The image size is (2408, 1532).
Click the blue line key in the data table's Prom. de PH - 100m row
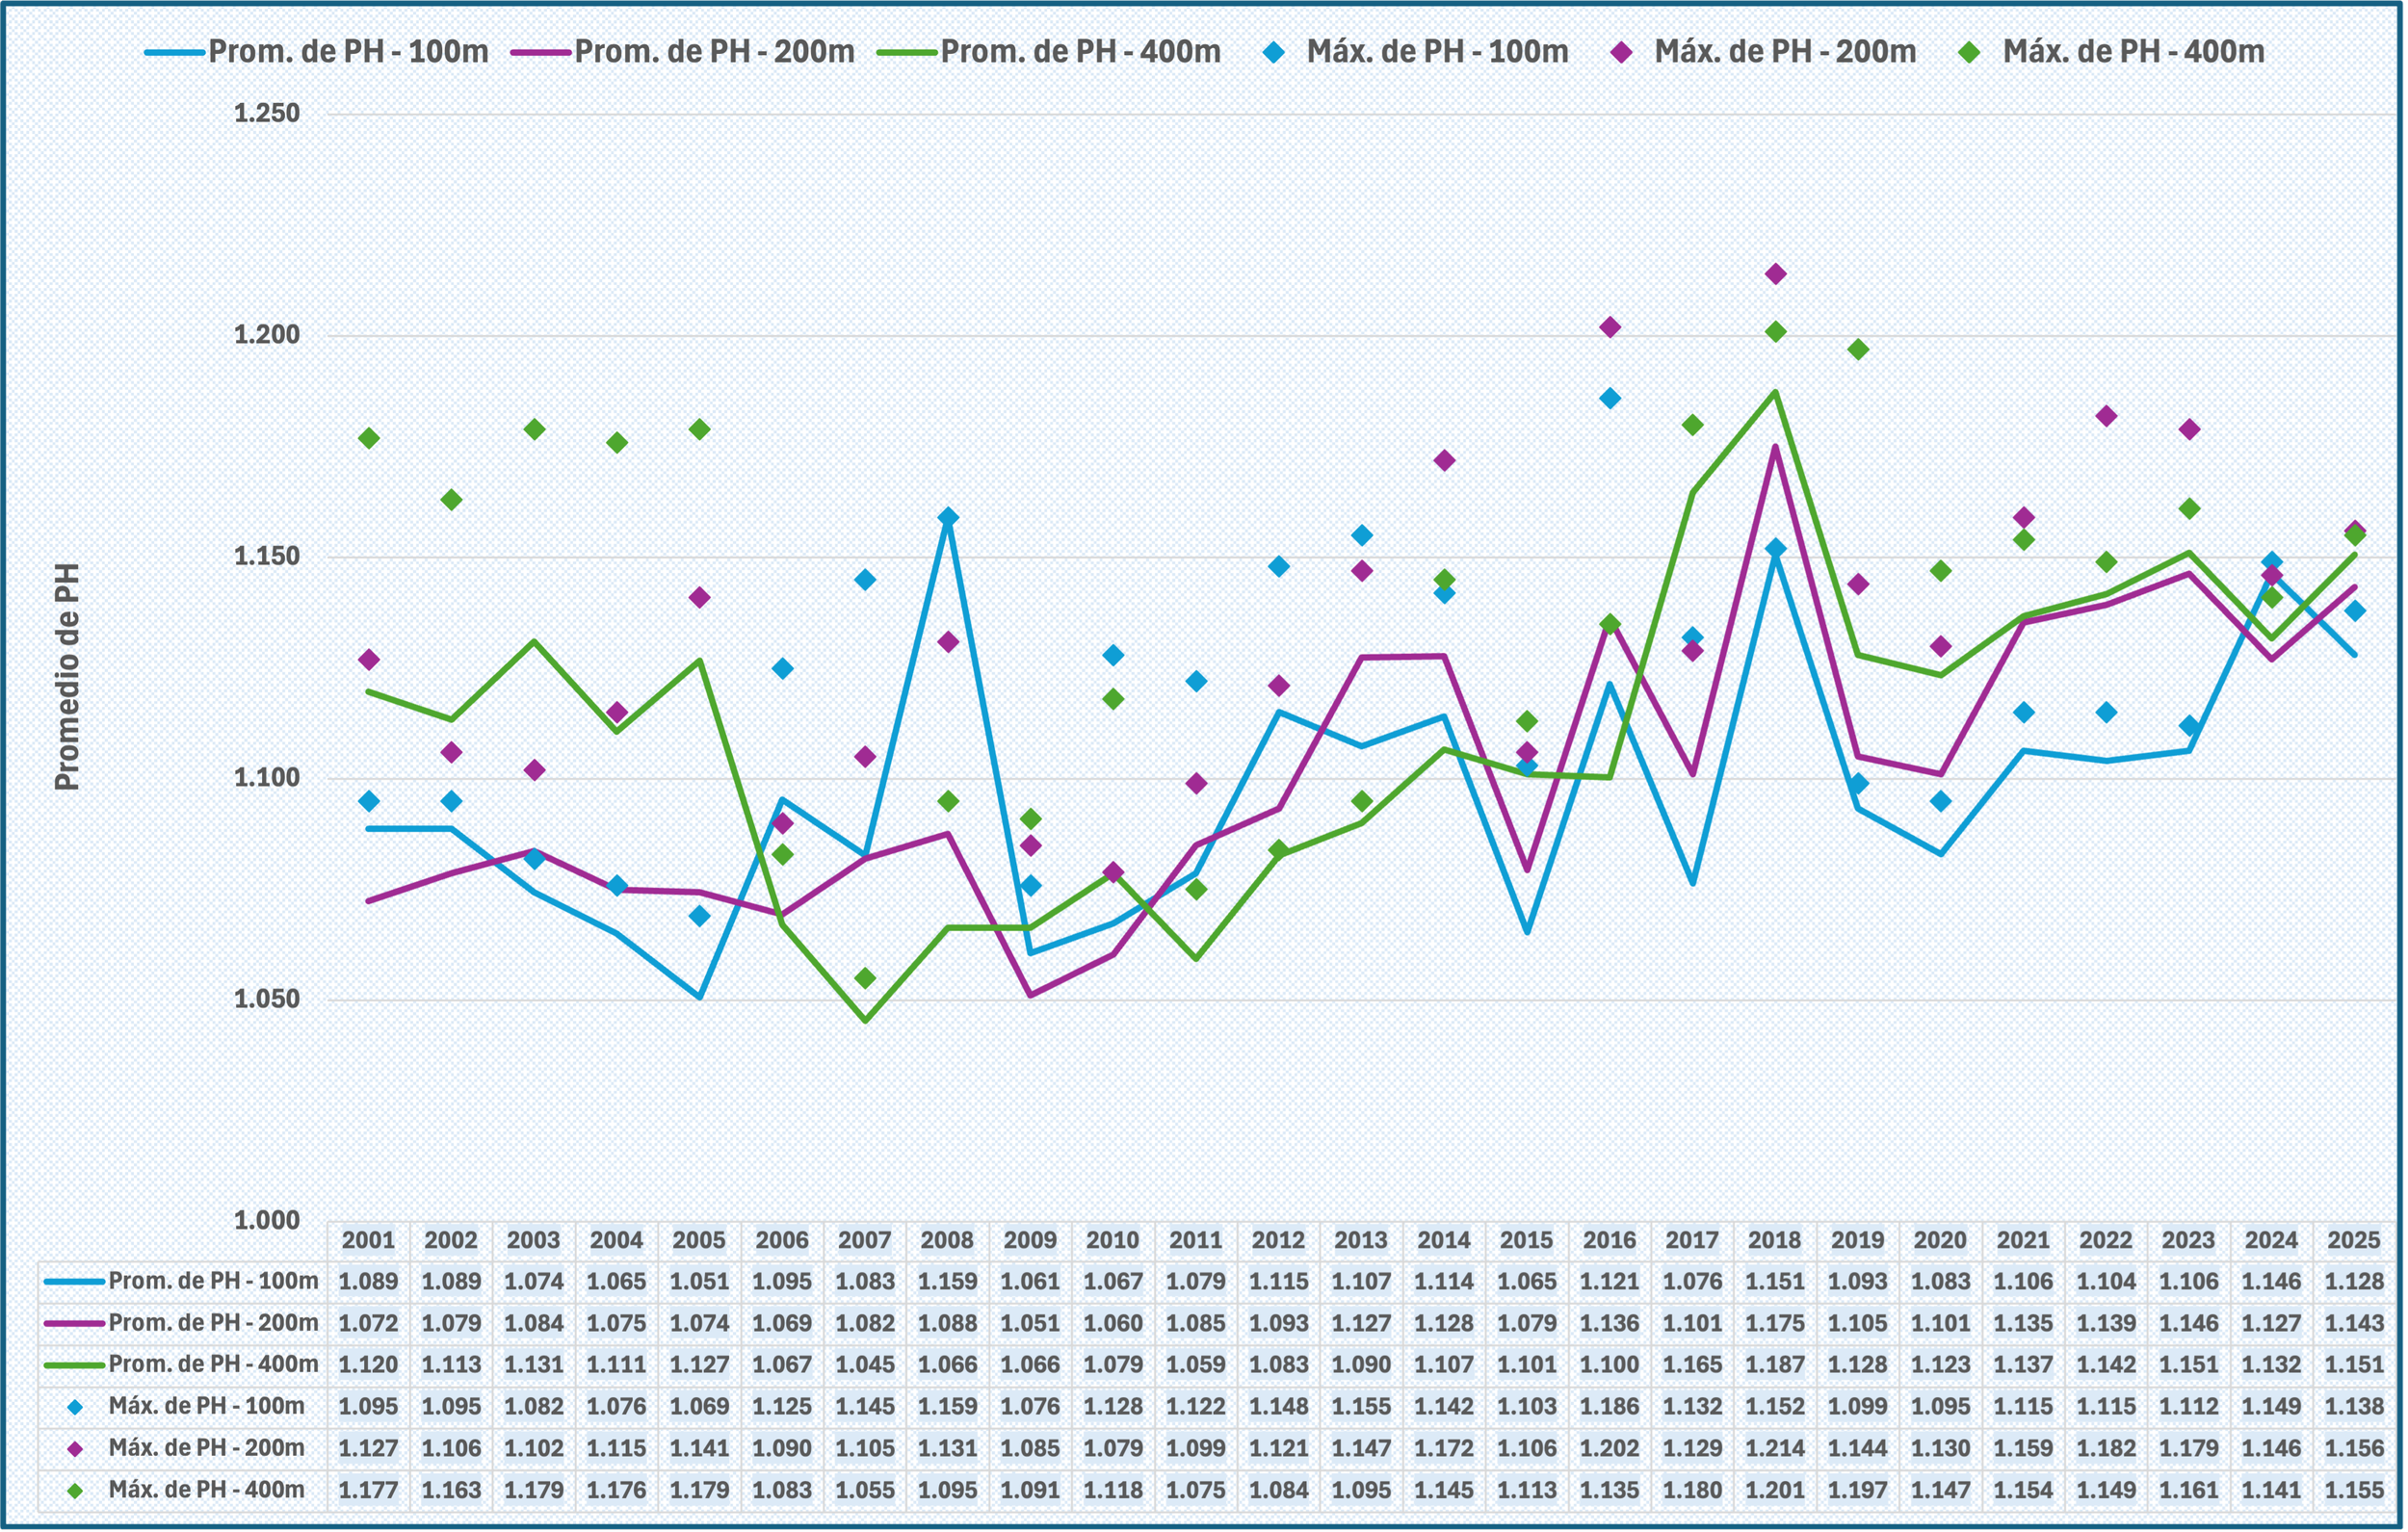tap(75, 1281)
